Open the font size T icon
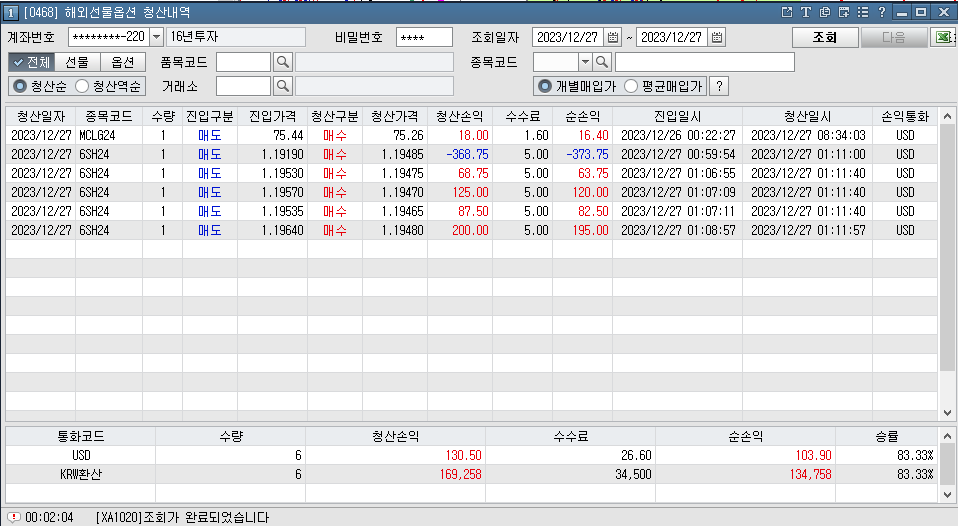958x526 pixels. pos(806,12)
